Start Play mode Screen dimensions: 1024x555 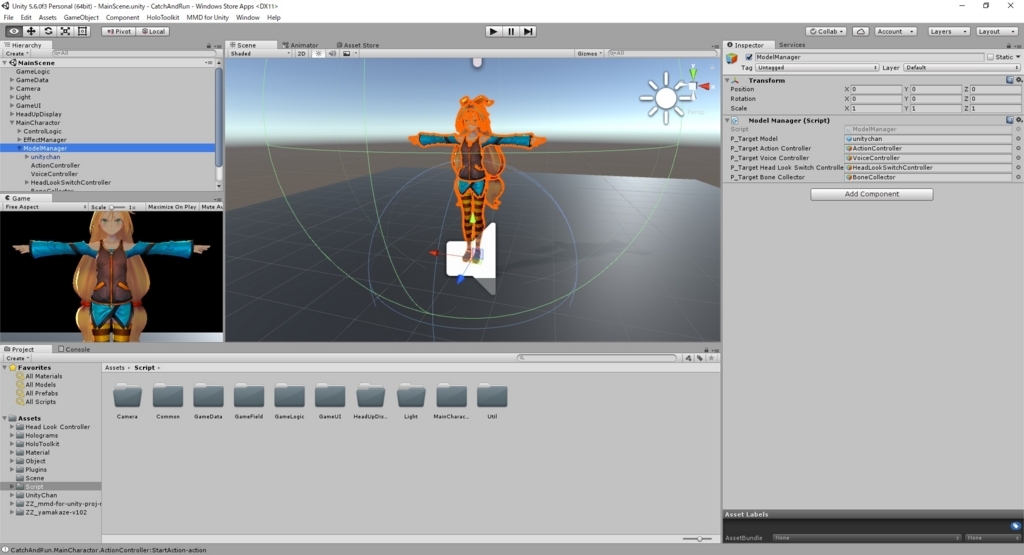tap(494, 31)
